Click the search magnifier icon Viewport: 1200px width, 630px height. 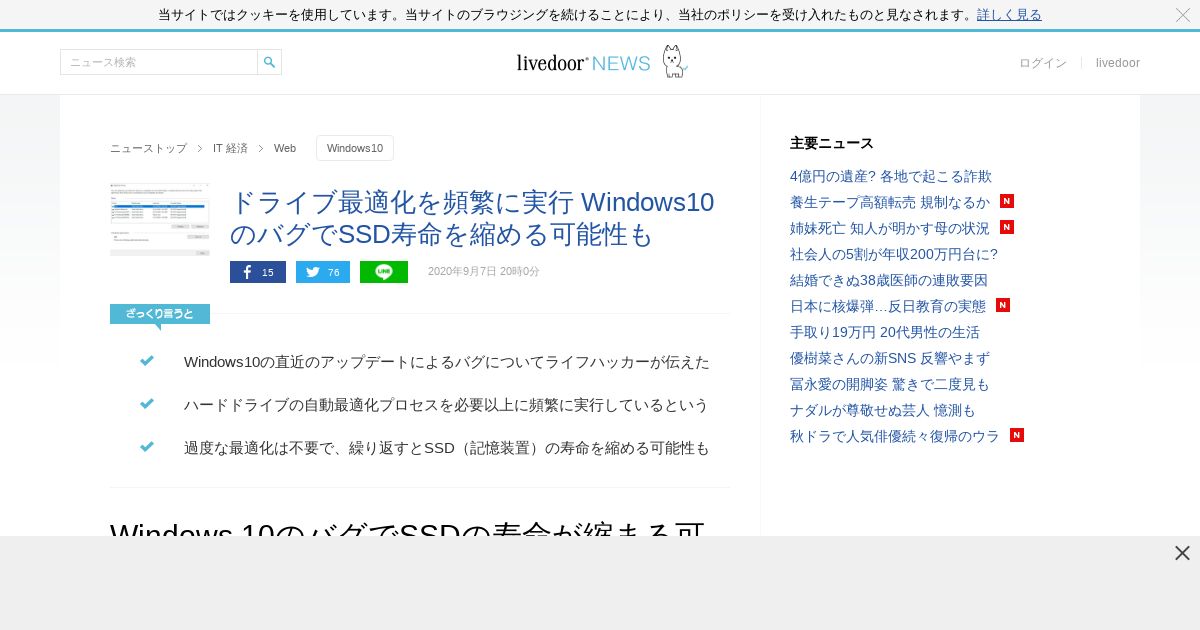[x=269, y=62]
